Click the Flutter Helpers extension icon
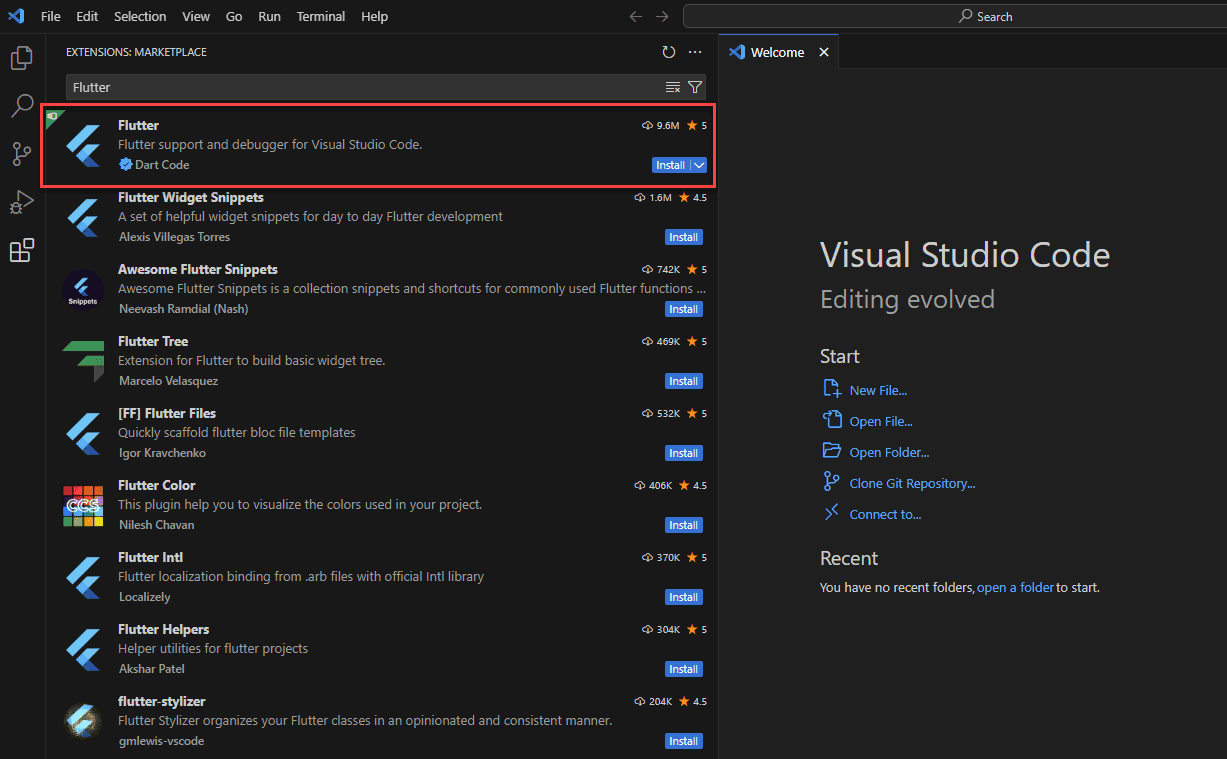 pos(83,649)
